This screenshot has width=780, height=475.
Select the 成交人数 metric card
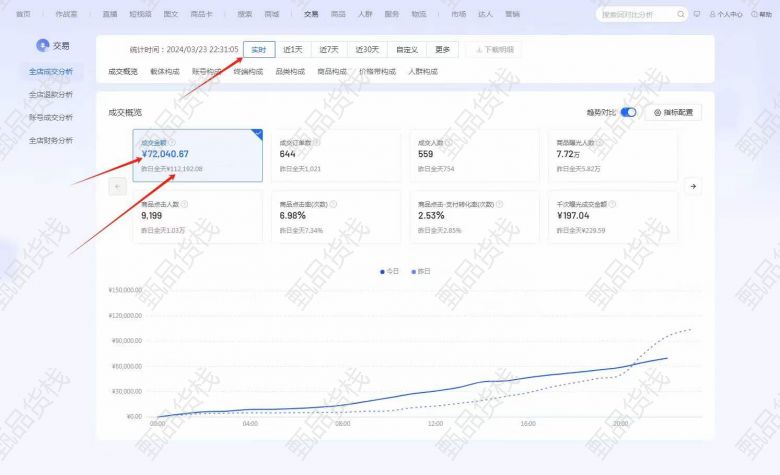(x=473, y=156)
